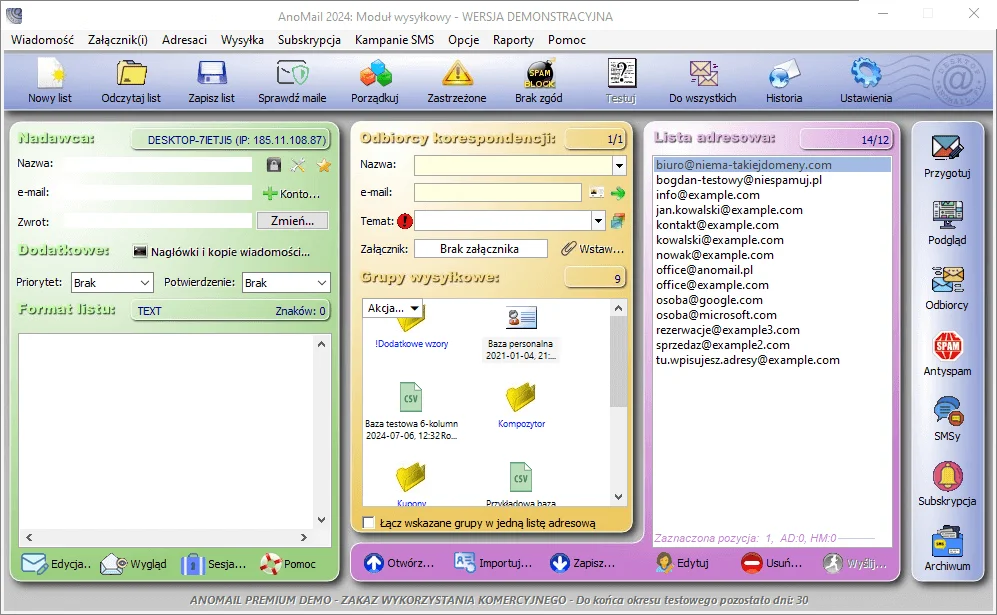Click the Historia toolbar icon
The image size is (997, 615).
[784, 80]
